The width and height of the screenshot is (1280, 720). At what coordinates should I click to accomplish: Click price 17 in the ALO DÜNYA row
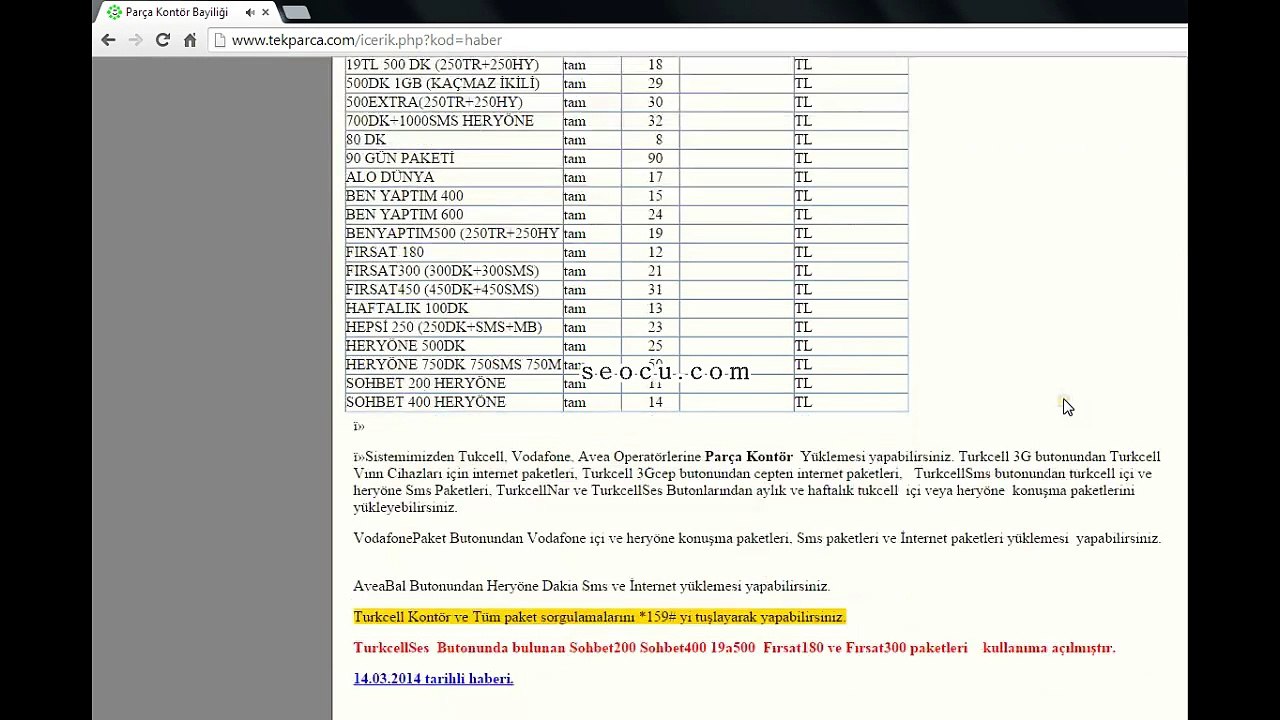[x=655, y=177]
